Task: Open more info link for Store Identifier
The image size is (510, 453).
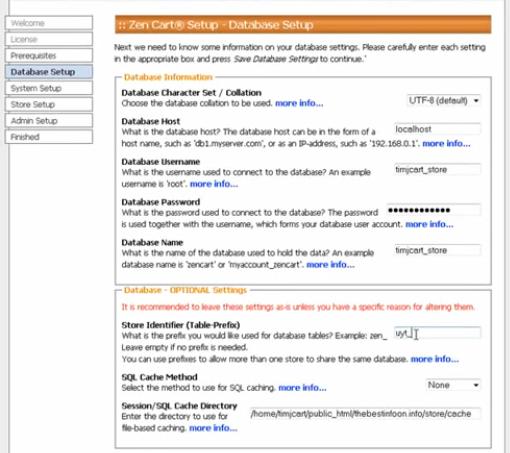Action: pyautogui.click(x=435, y=359)
